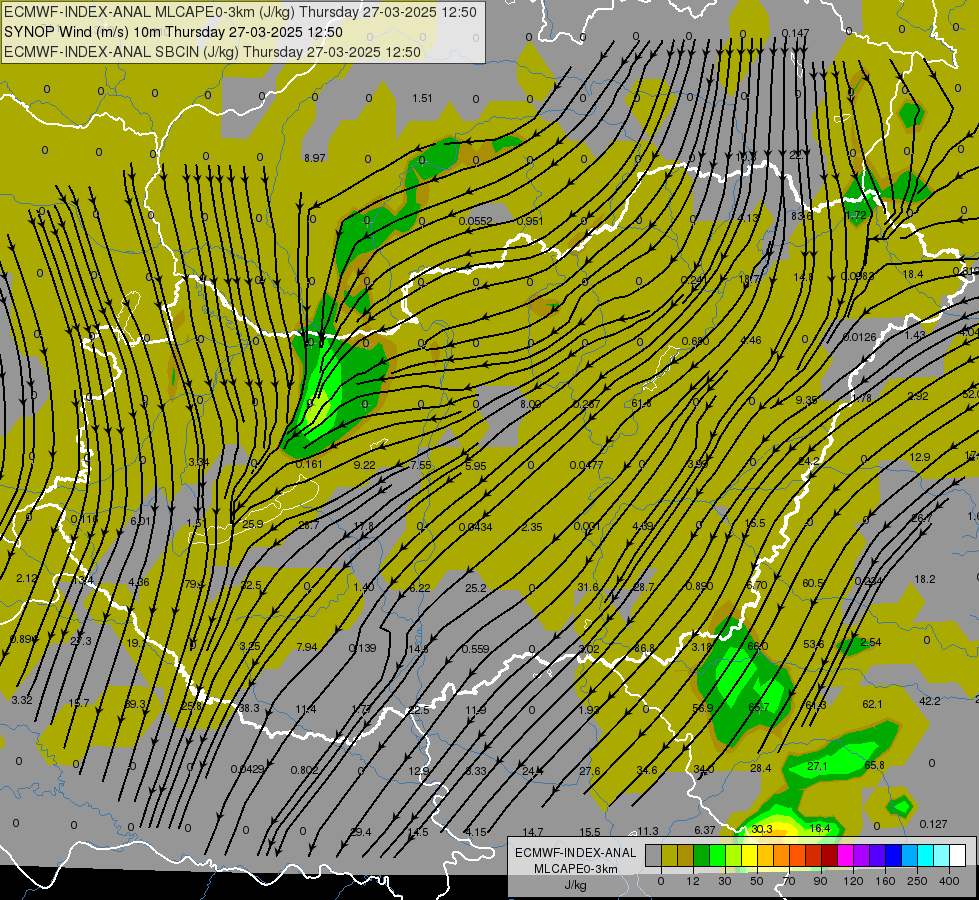The height and width of the screenshot is (900, 979).
Task: Click the map value '2.54'
Action: [x=870, y=642]
